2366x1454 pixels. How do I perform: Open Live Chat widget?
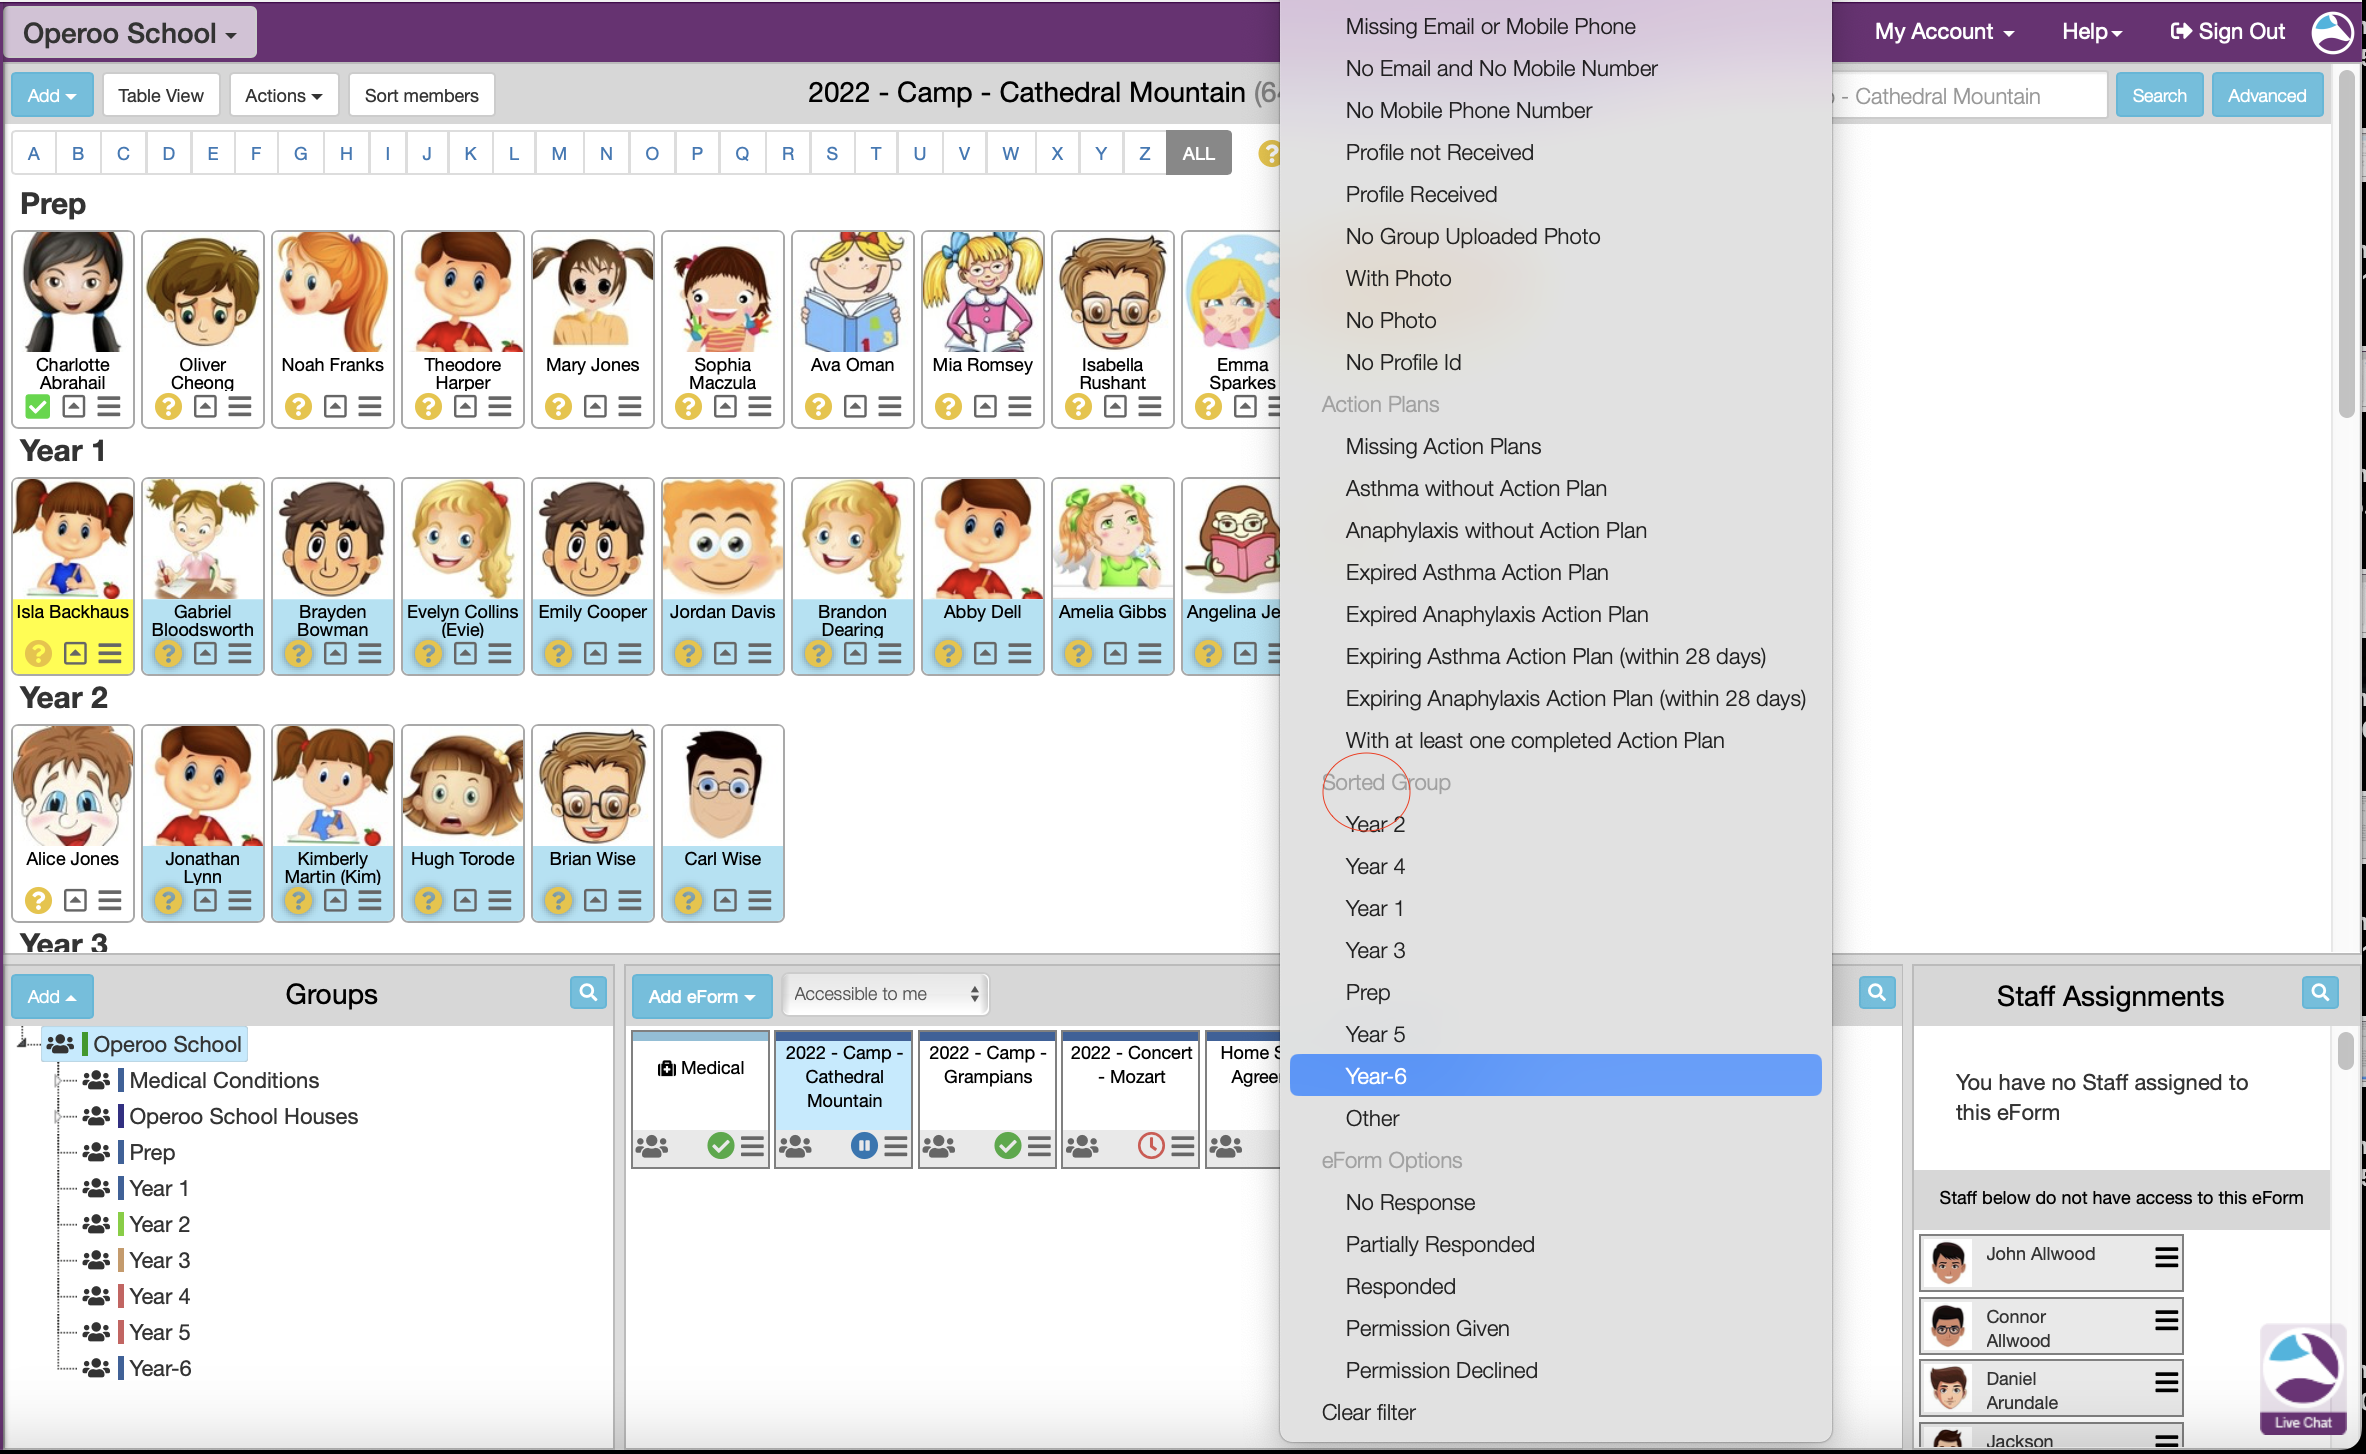coord(2302,1379)
